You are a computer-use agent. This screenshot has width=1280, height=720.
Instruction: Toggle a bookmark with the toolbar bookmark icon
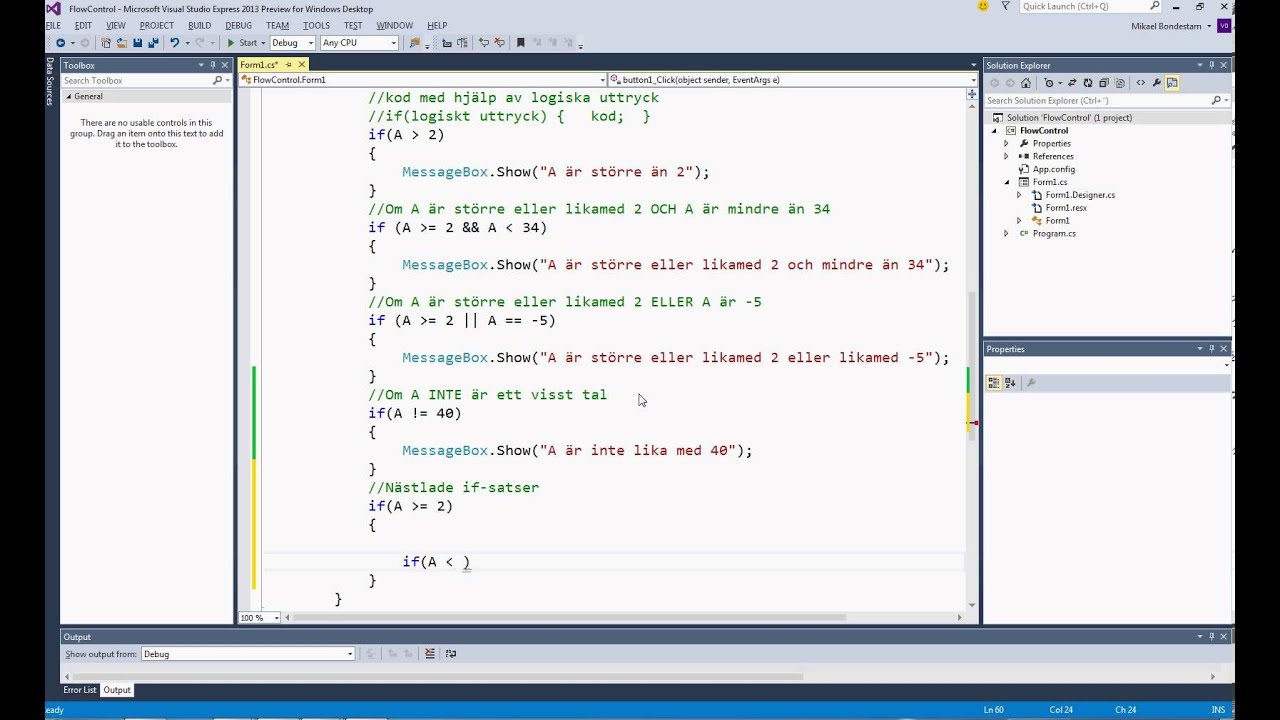[x=520, y=43]
